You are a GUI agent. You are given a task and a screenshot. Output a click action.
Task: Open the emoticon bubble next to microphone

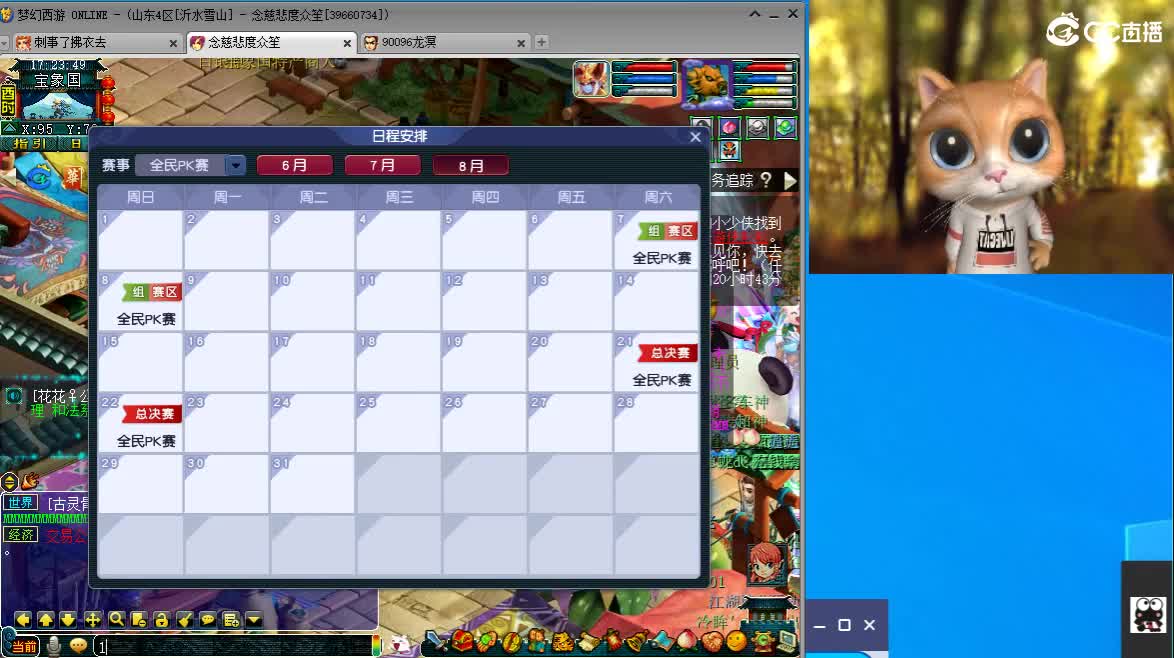pos(78,645)
